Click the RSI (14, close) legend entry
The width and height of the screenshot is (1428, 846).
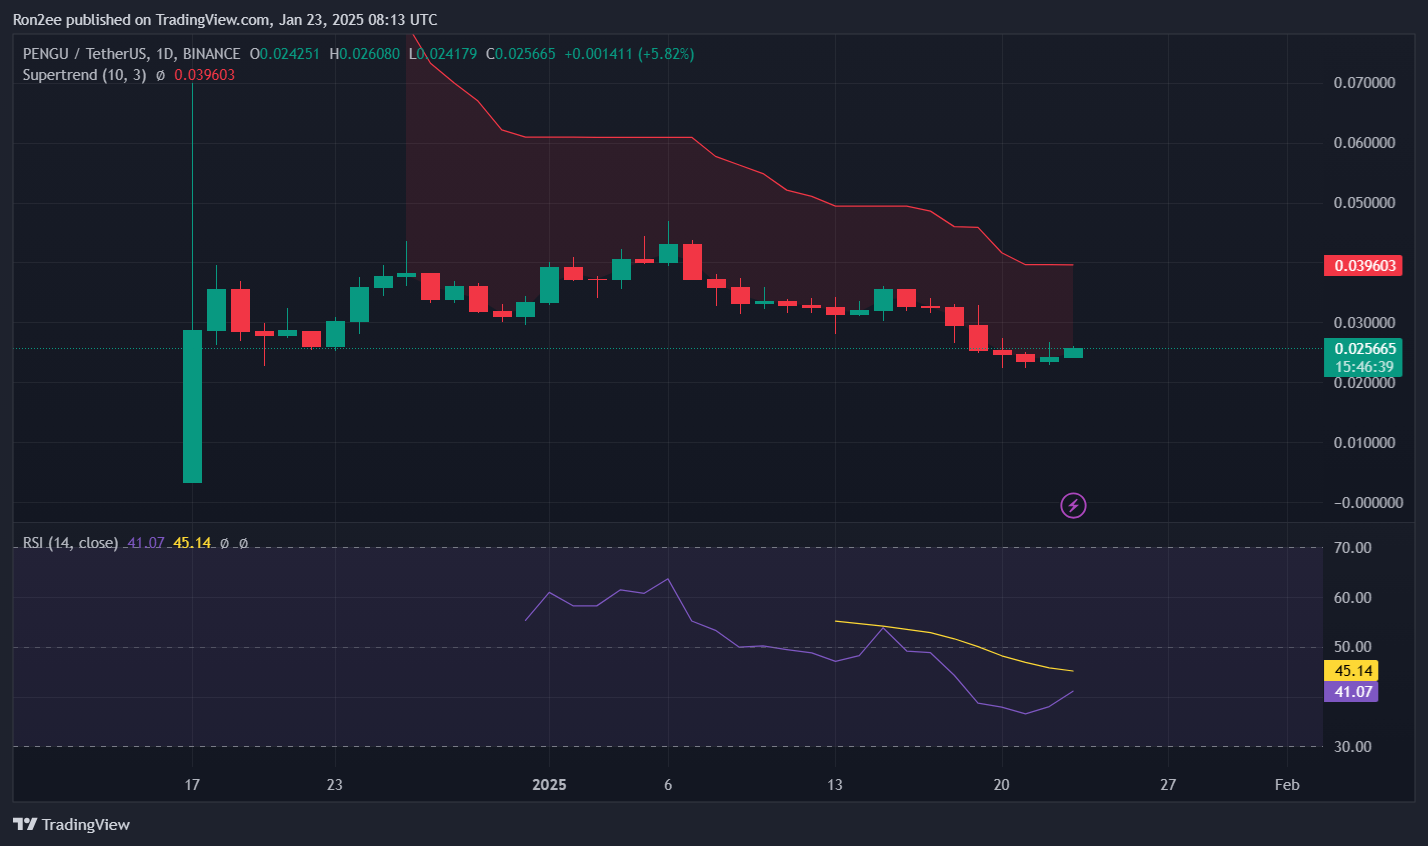point(70,542)
